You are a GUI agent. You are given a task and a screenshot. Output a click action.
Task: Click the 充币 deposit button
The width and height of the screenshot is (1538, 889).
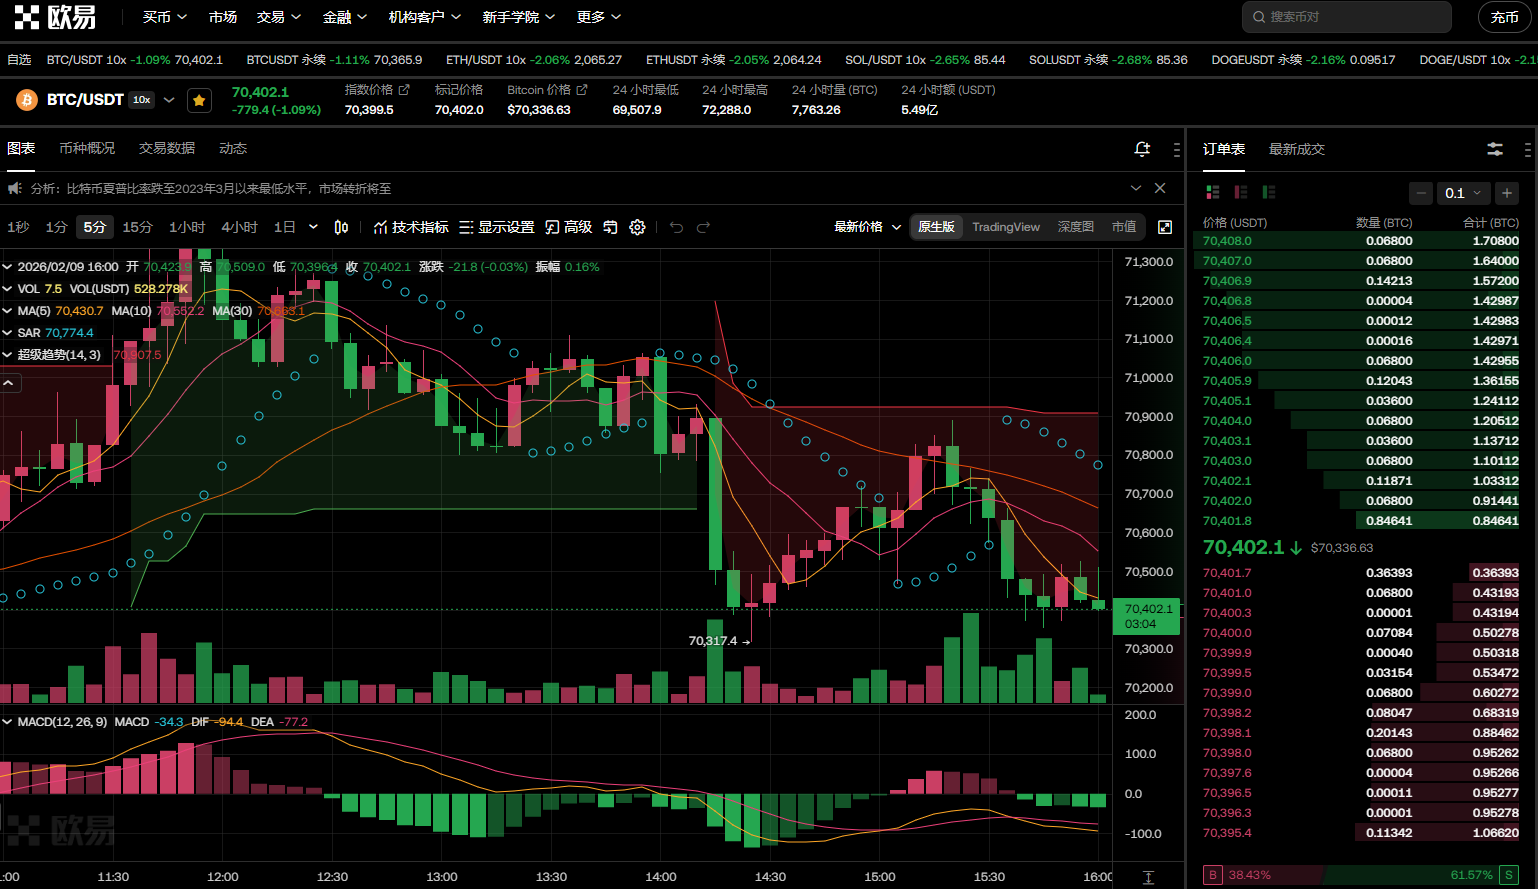pos(1504,17)
